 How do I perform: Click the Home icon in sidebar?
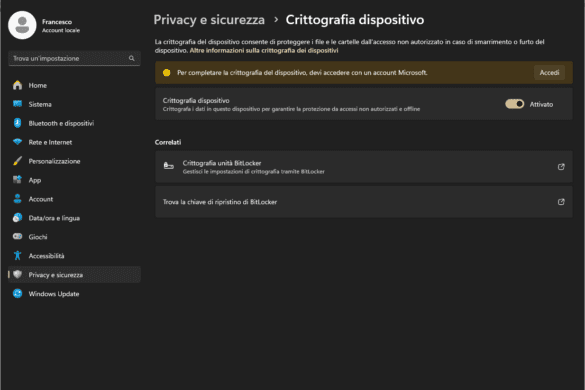pyautogui.click(x=18, y=85)
